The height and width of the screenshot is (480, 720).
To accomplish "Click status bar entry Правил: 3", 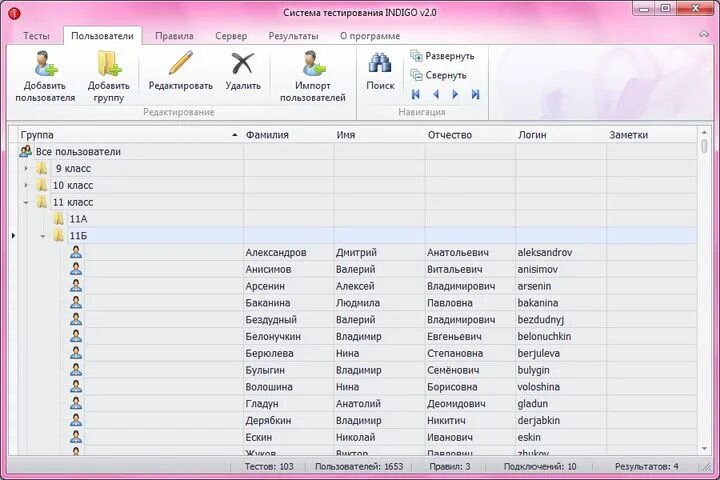I will tap(450, 466).
